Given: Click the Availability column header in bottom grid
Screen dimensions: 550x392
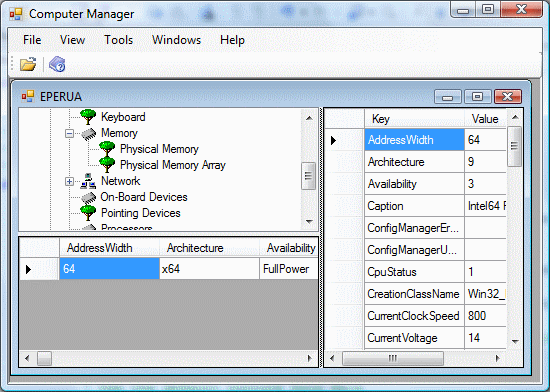Looking at the screenshot, I should [289, 248].
